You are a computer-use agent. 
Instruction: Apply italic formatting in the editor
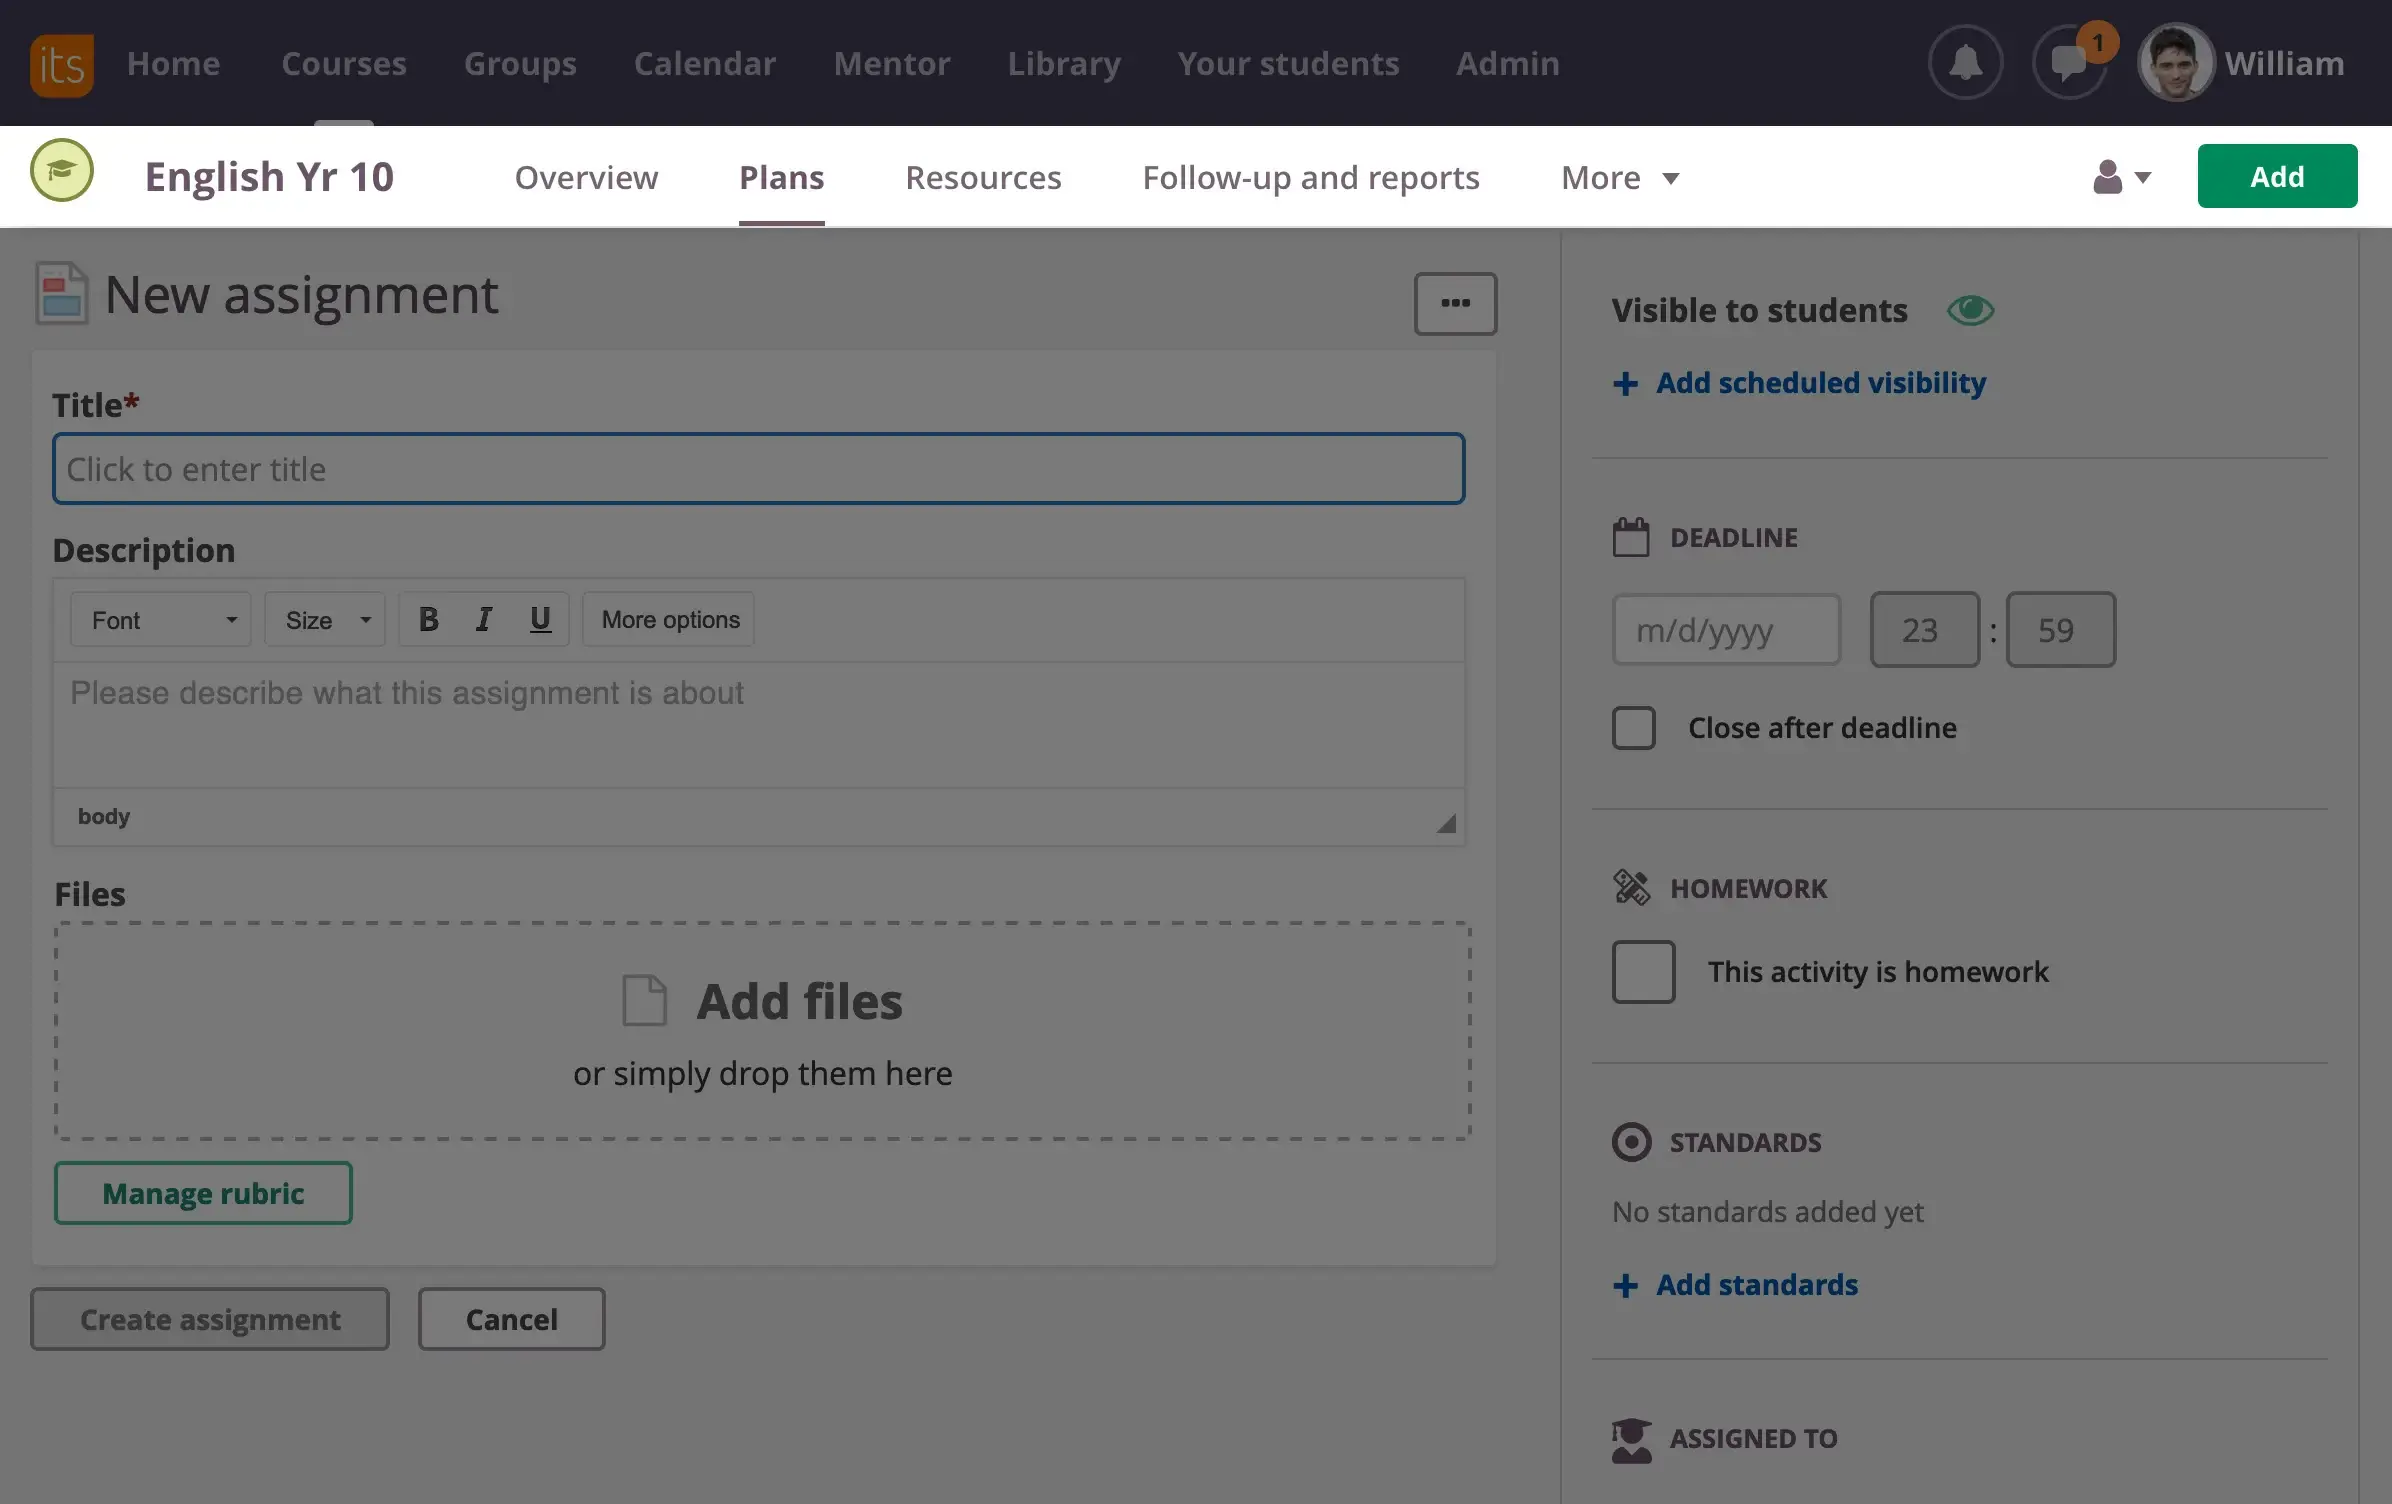click(x=484, y=620)
